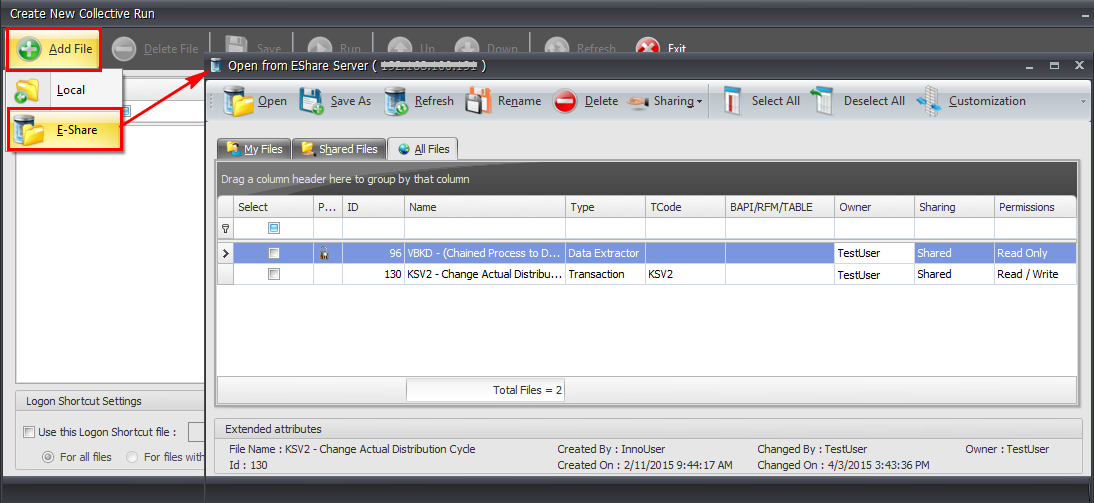Choose the For files with radio button
Image resolution: width=1094 pixels, height=503 pixels.
click(132, 458)
